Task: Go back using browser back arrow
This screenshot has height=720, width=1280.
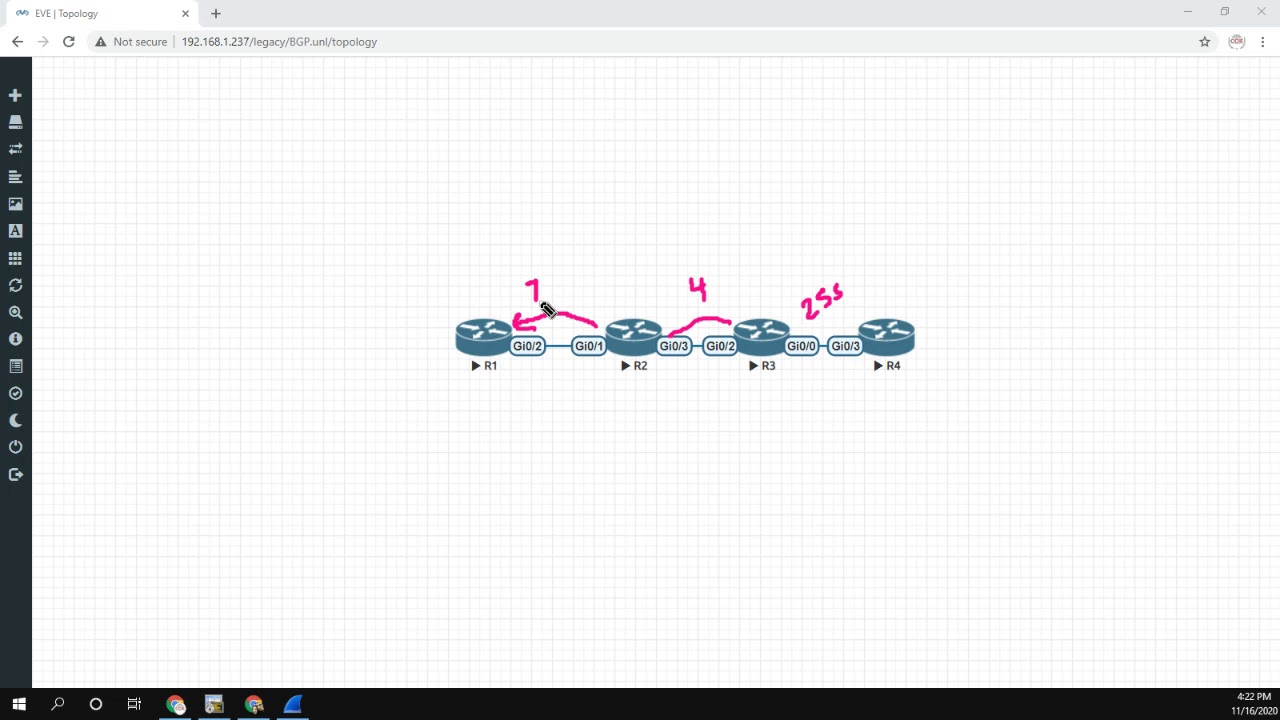Action: 17,42
